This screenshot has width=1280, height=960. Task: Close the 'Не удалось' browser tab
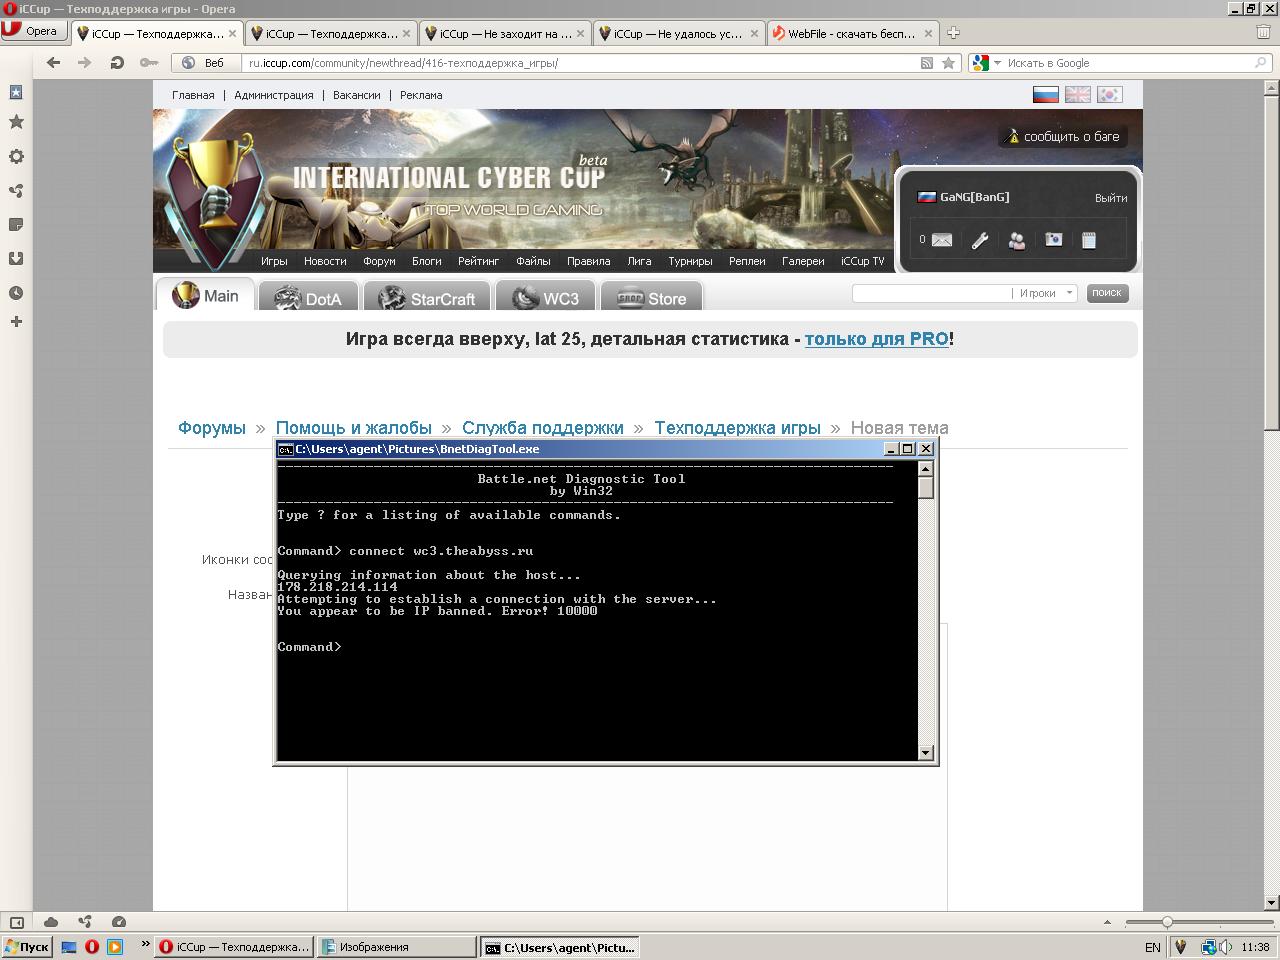(x=754, y=33)
